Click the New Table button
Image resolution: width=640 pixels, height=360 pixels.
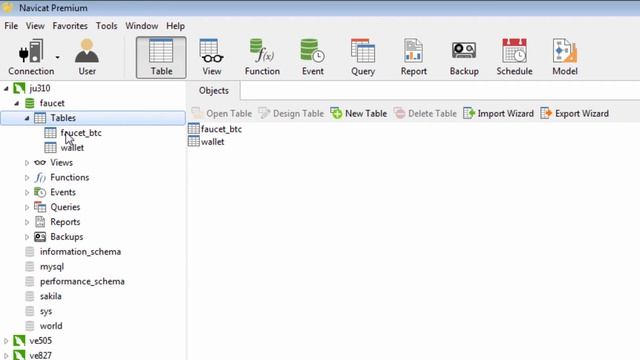point(359,113)
